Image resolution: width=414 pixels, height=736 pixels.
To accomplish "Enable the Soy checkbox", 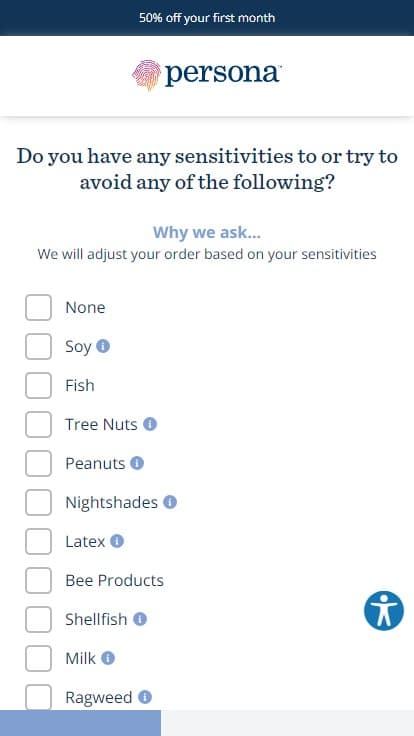I will (x=38, y=346).
